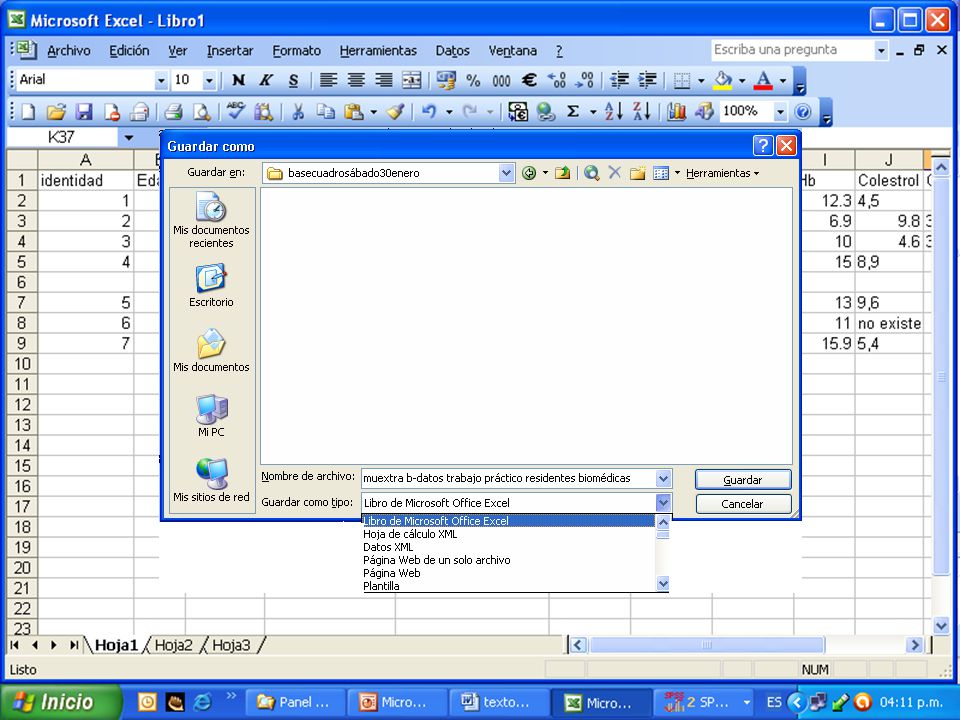Apply yellow fill color swatch
The image size is (960, 720).
pos(723,80)
